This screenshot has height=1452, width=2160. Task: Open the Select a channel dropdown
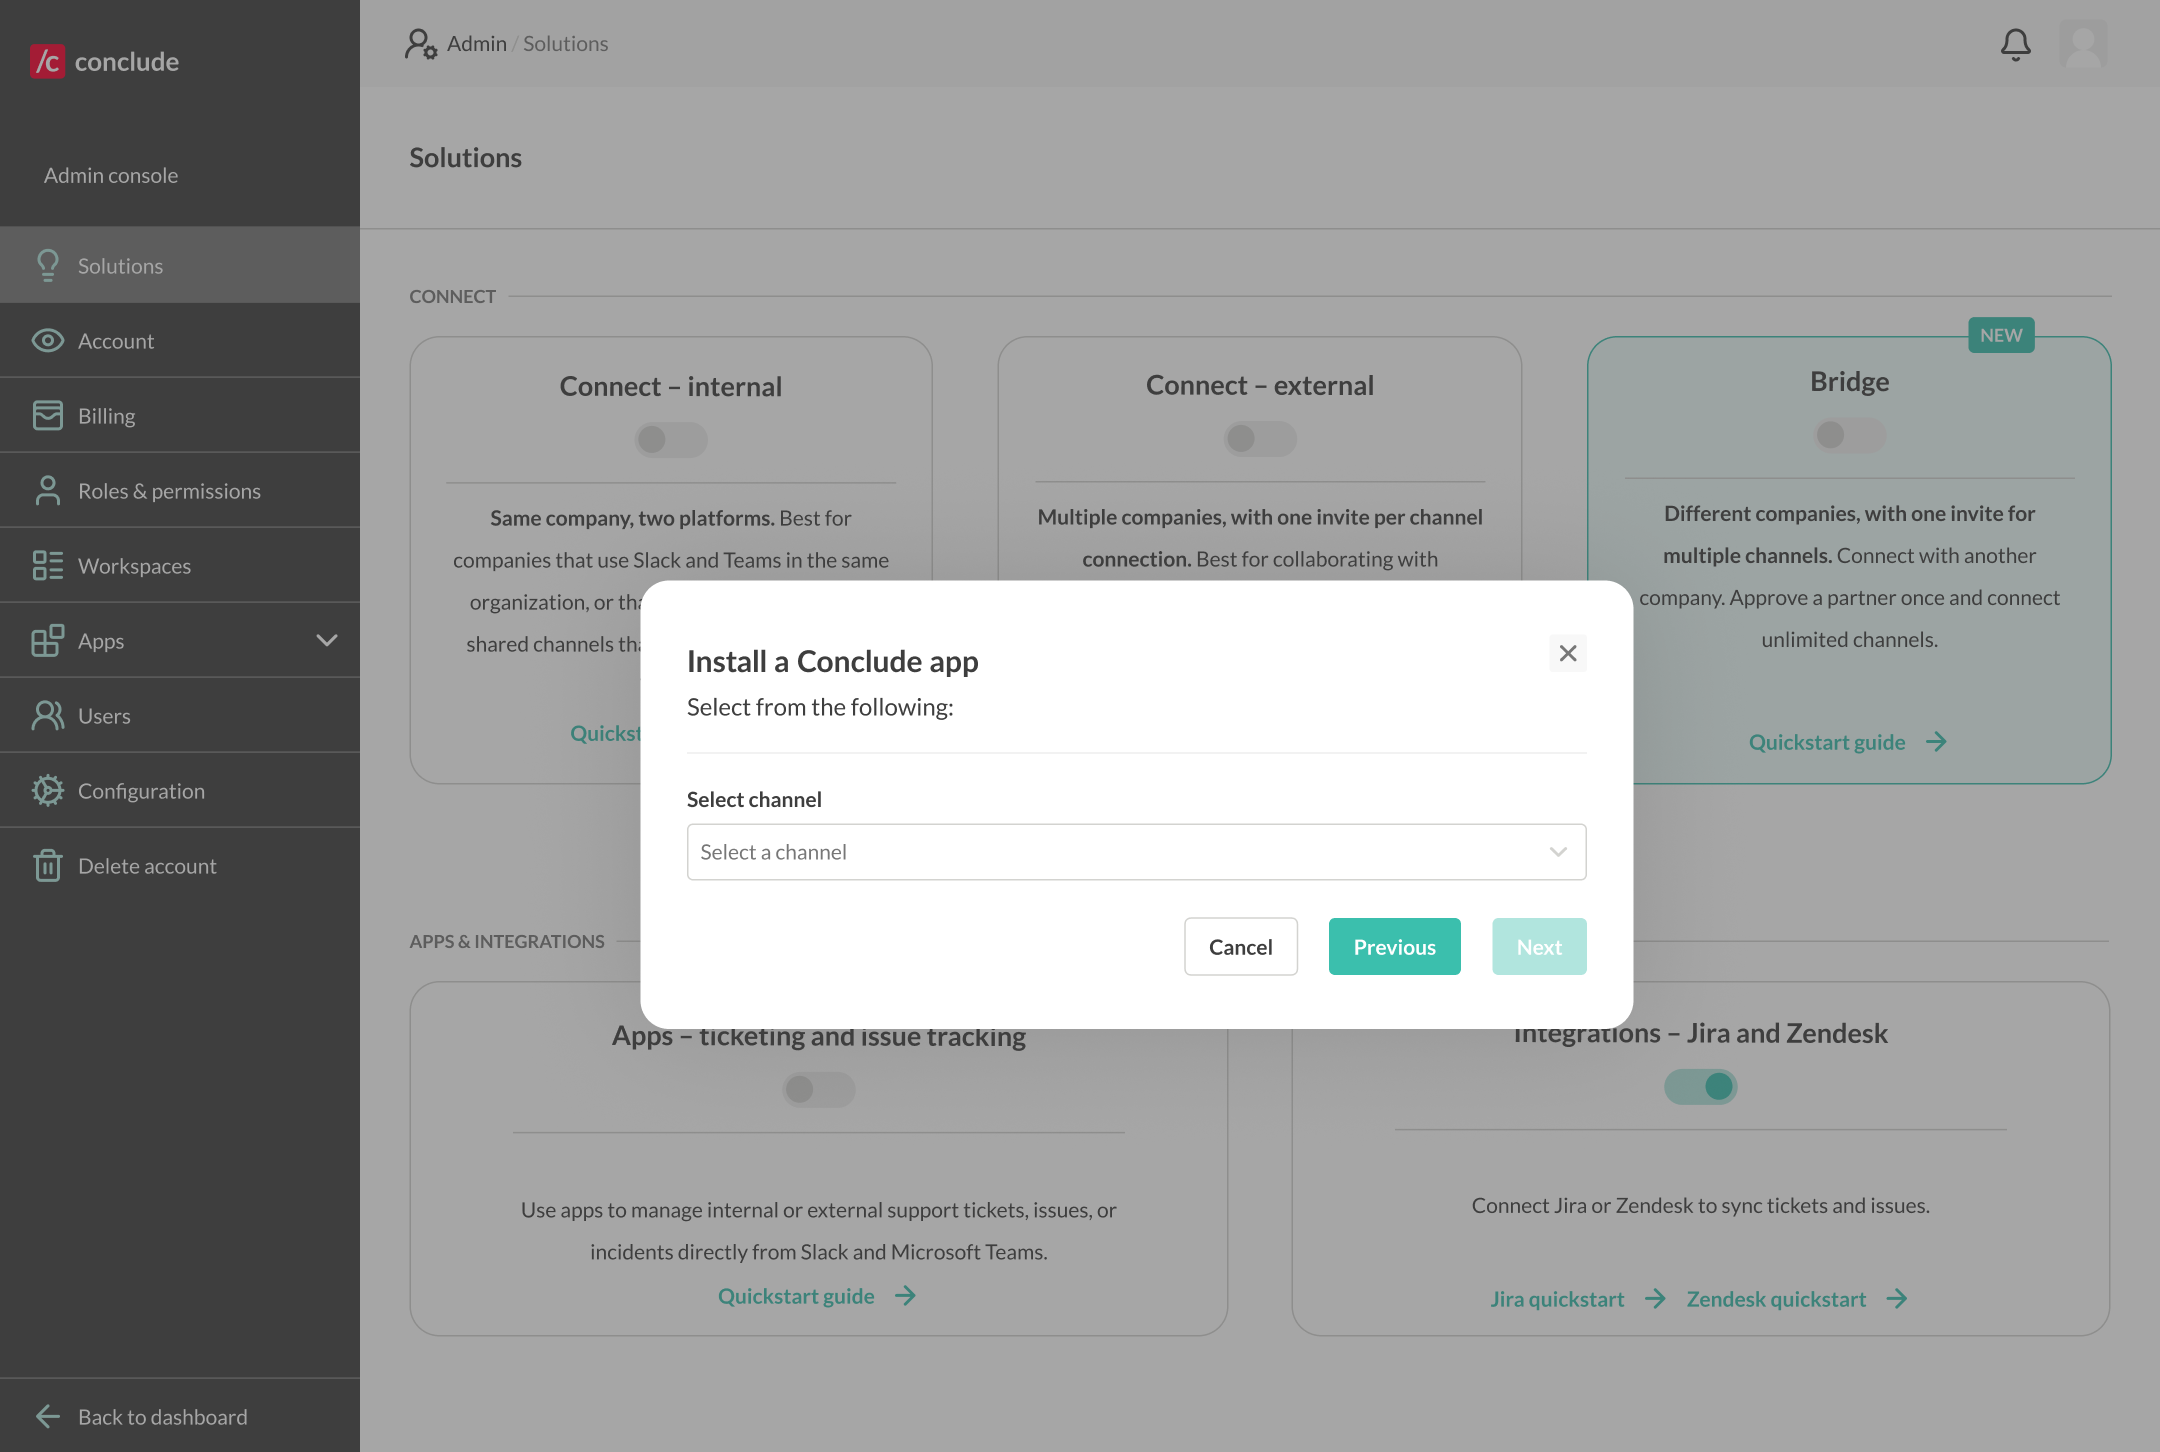pos(1136,852)
